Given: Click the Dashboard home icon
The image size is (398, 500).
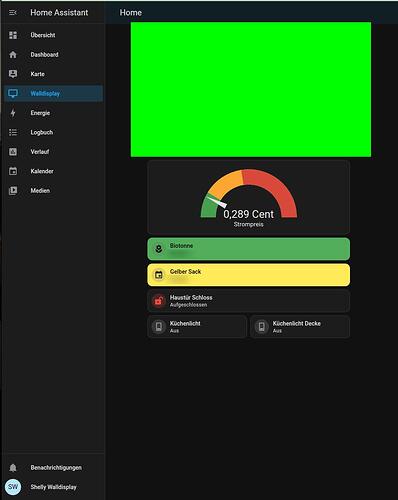Looking at the screenshot, I should [13, 55].
